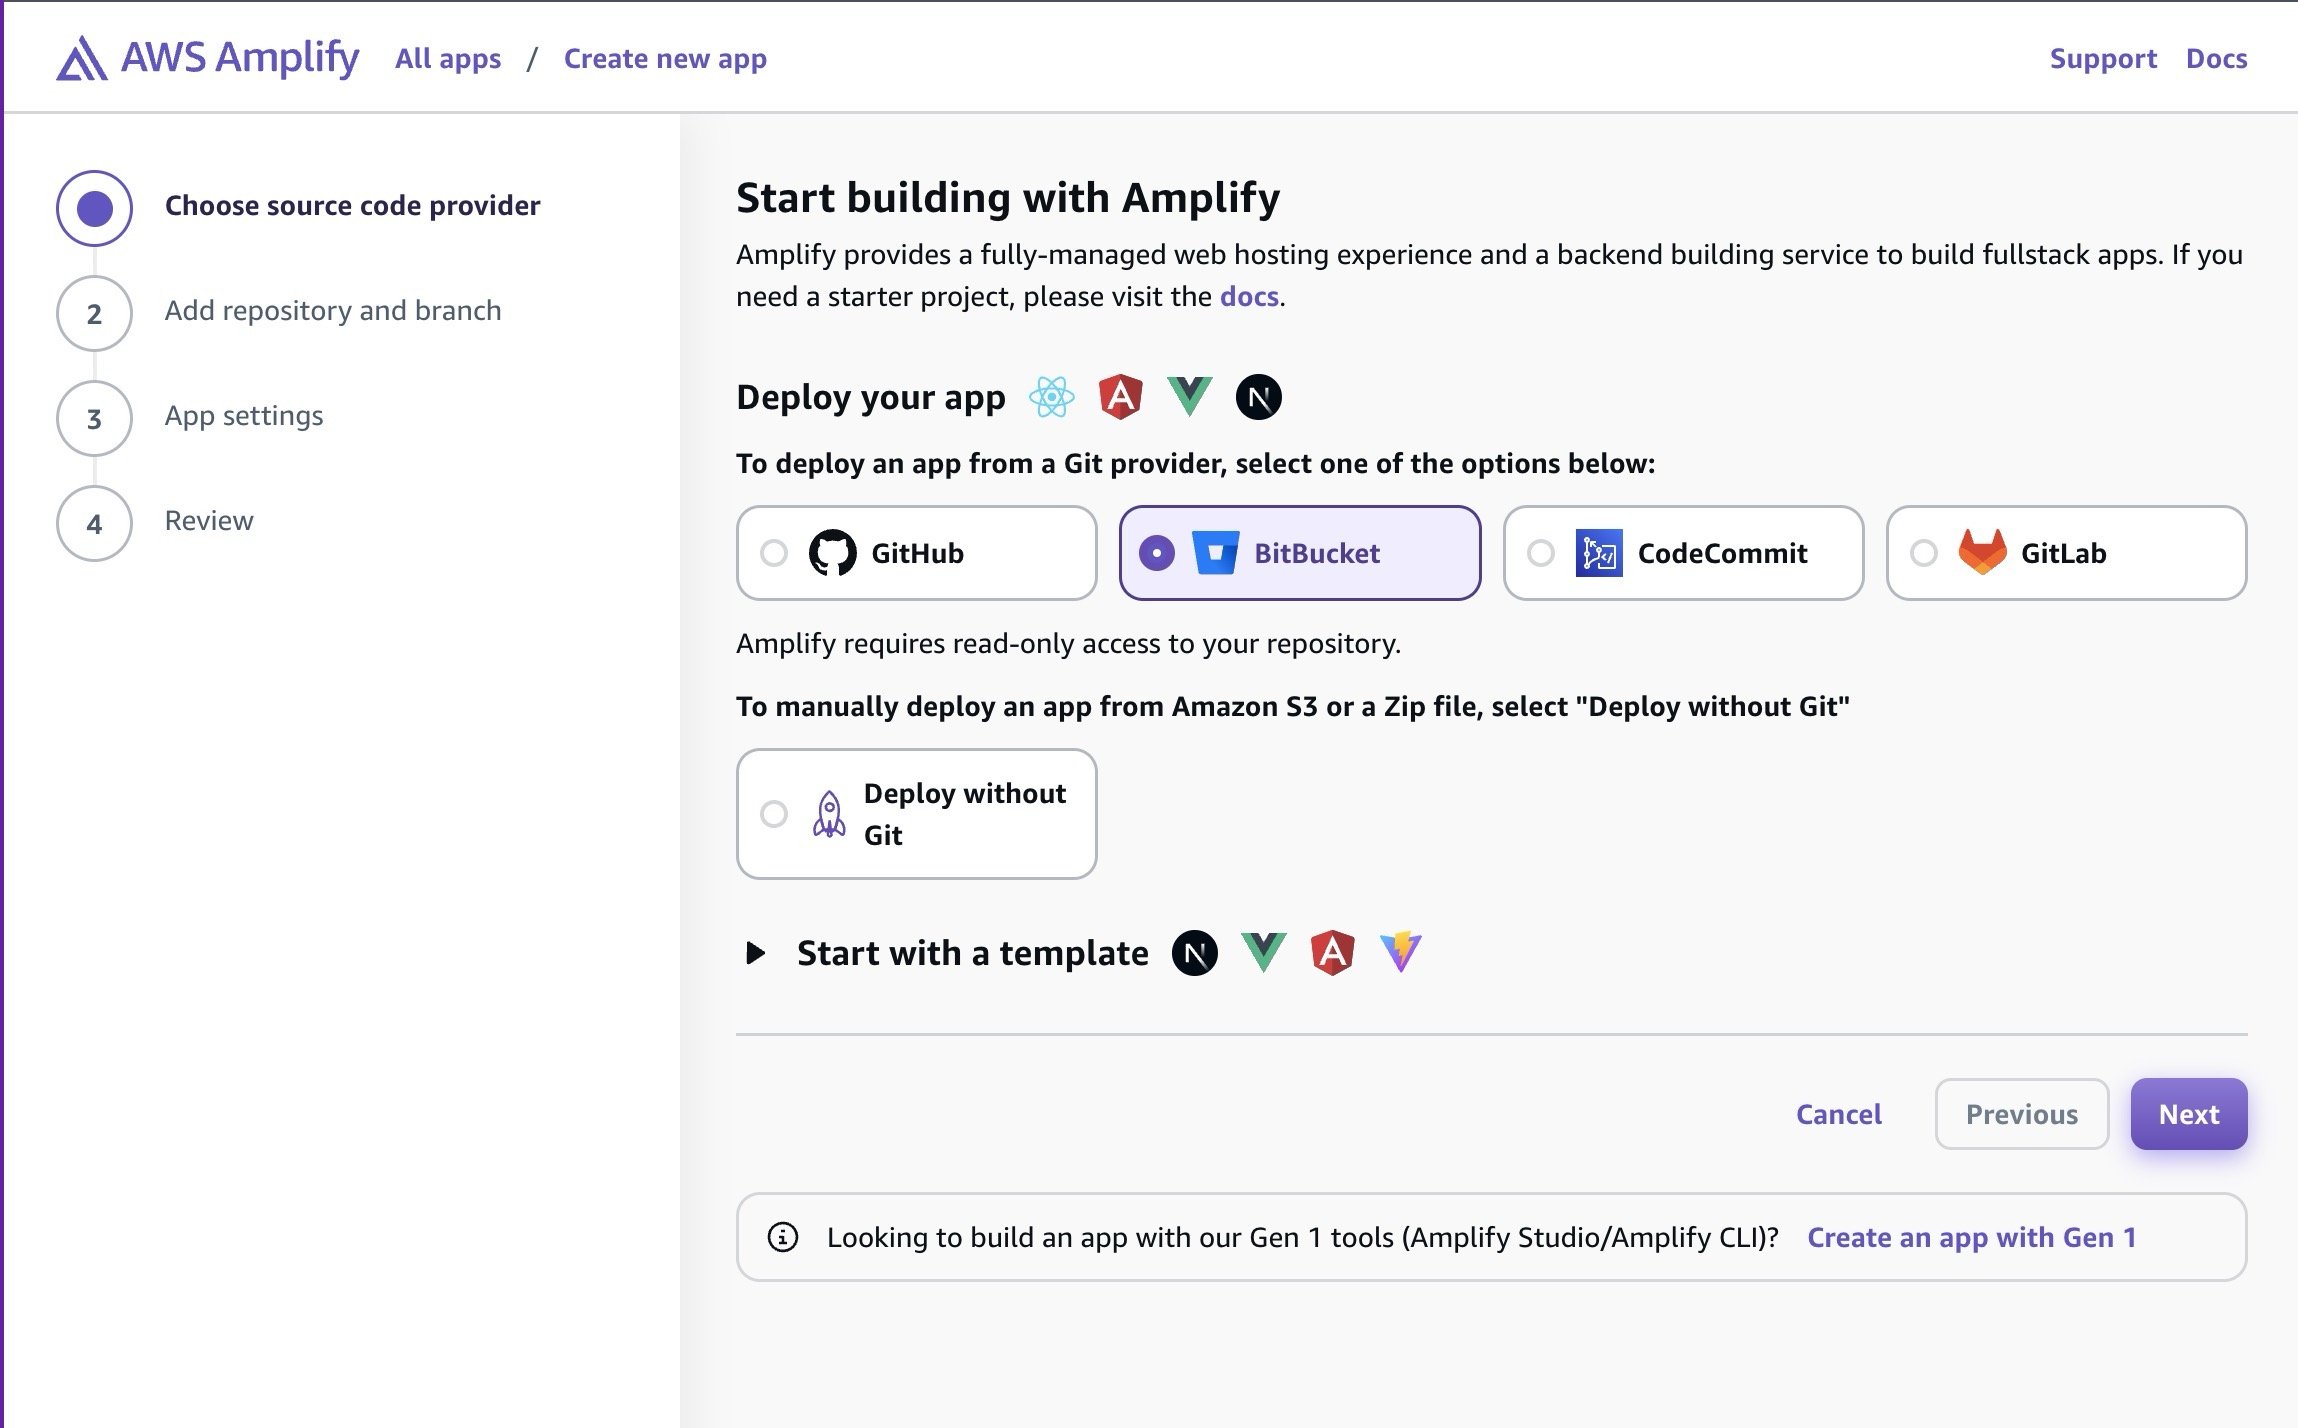Click the Vite icon beside Start with a template

1401,952
